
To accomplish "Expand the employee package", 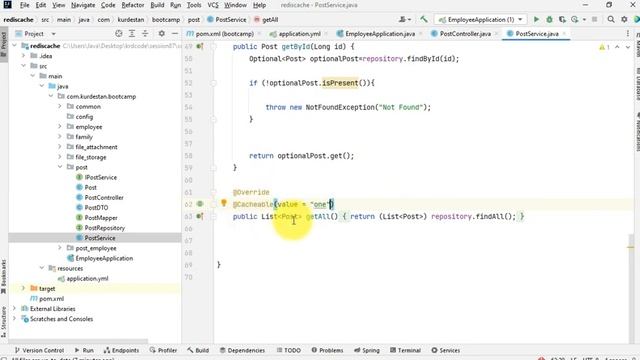I will (x=60, y=127).
